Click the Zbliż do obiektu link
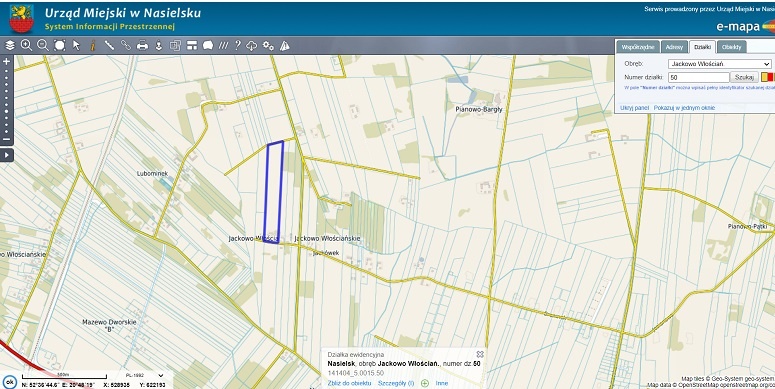 coord(349,383)
